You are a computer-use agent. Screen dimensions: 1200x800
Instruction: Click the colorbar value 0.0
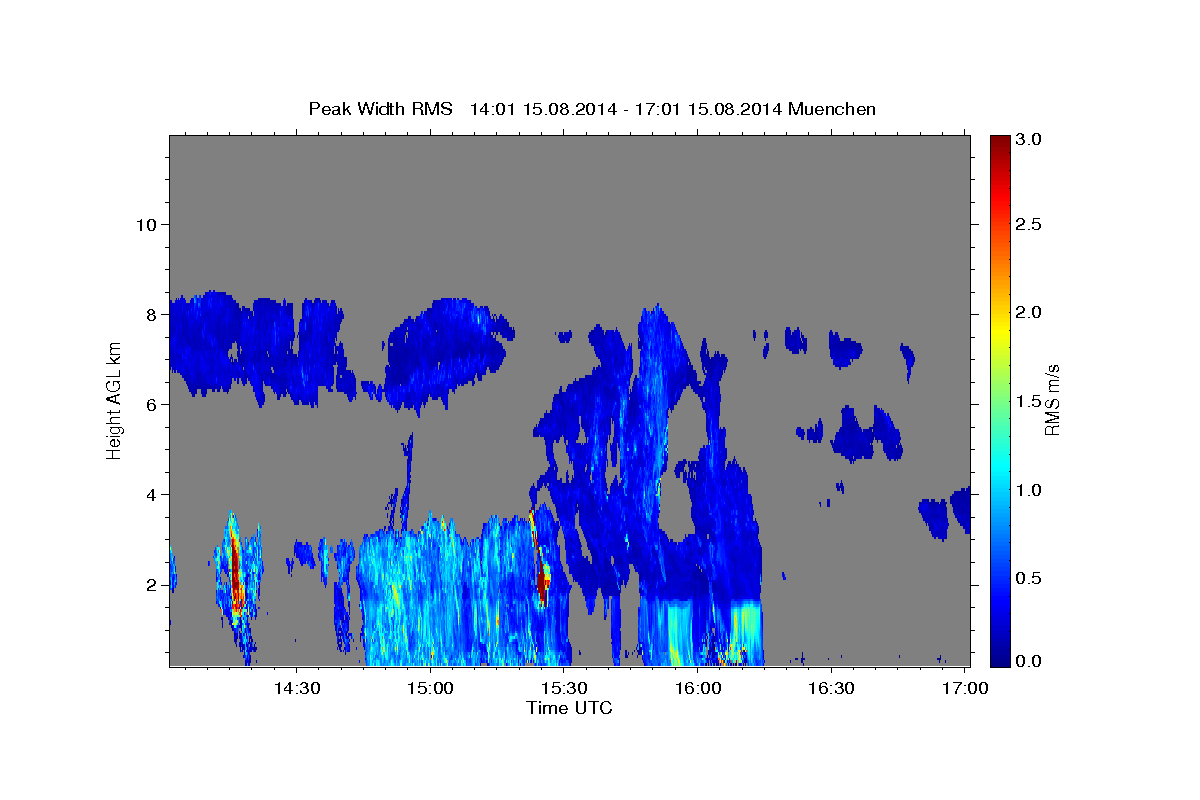pos(1028,660)
